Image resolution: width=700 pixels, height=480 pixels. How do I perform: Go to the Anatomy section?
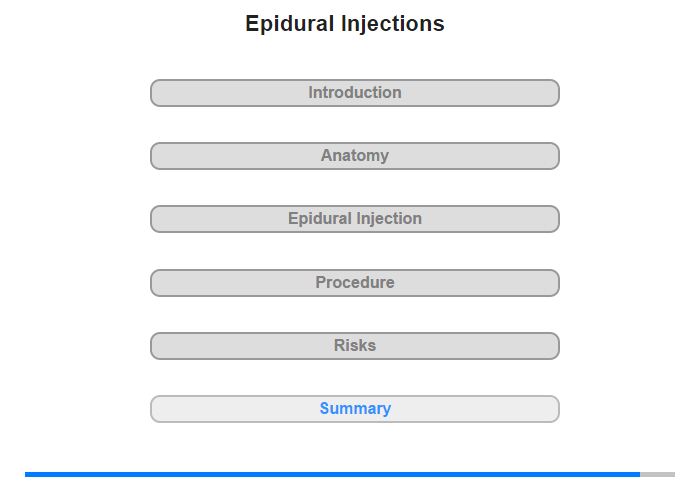355,156
